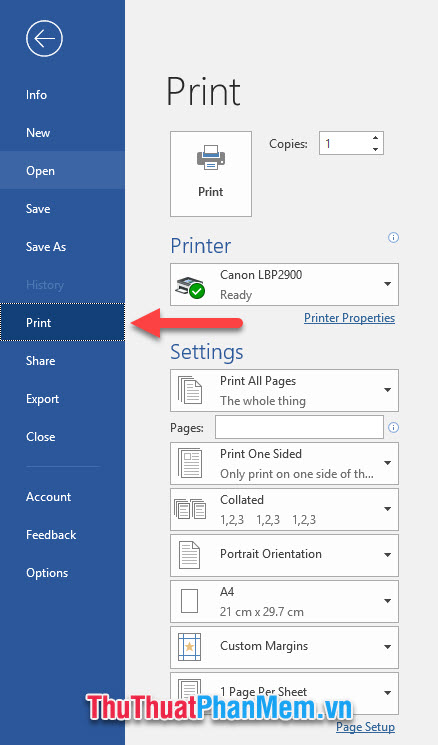Click the info icon next to Pages field
This screenshot has width=438, height=745.
point(393,427)
